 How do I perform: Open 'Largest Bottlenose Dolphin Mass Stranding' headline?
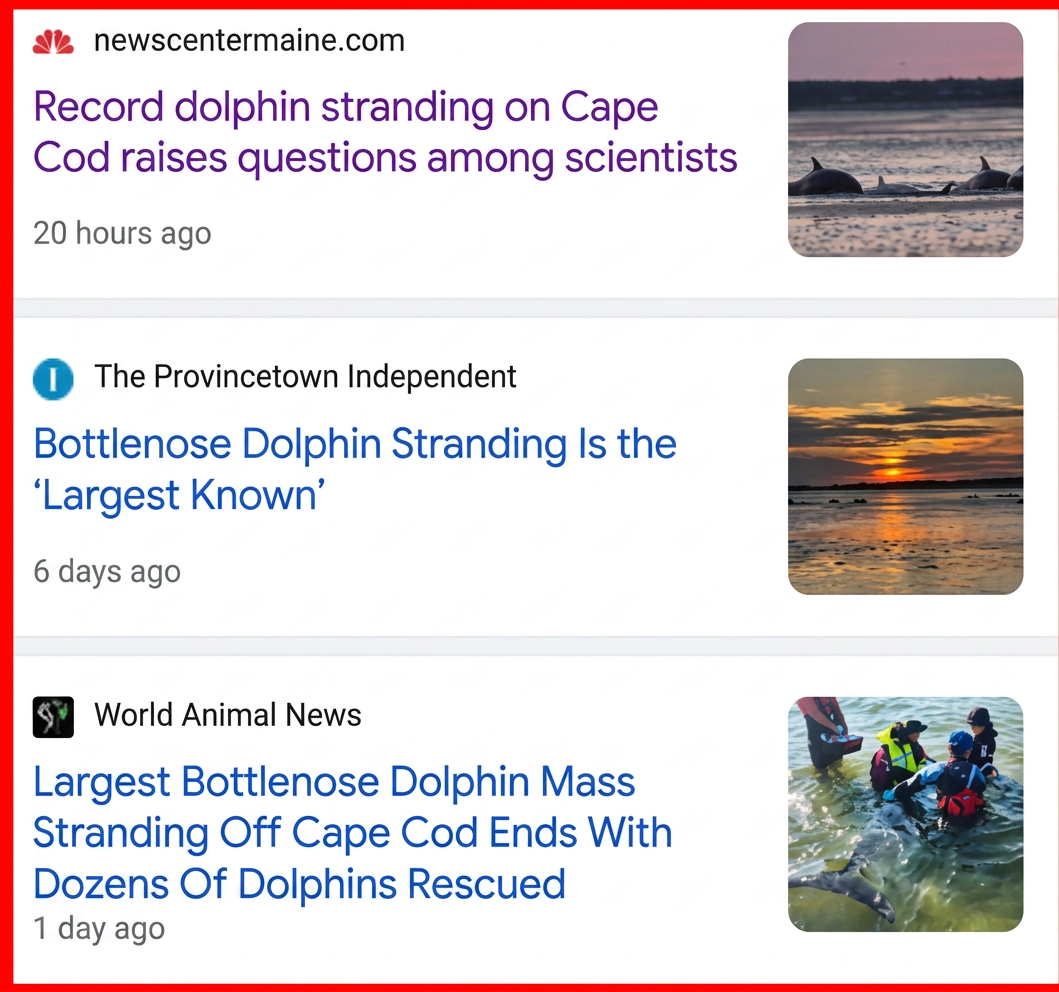[x=353, y=833]
